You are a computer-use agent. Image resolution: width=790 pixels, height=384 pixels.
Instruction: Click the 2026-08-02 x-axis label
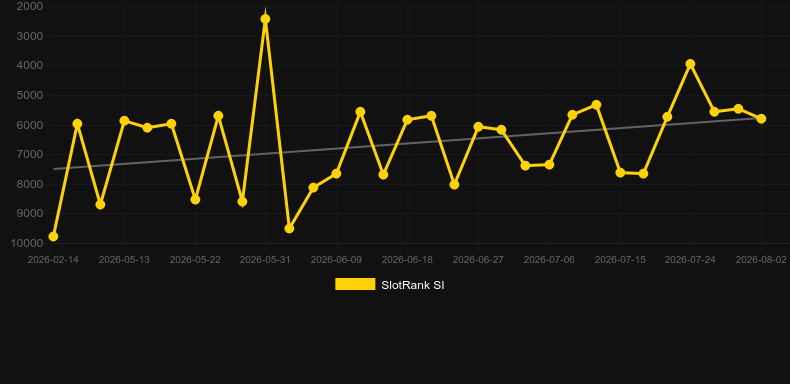tap(761, 260)
